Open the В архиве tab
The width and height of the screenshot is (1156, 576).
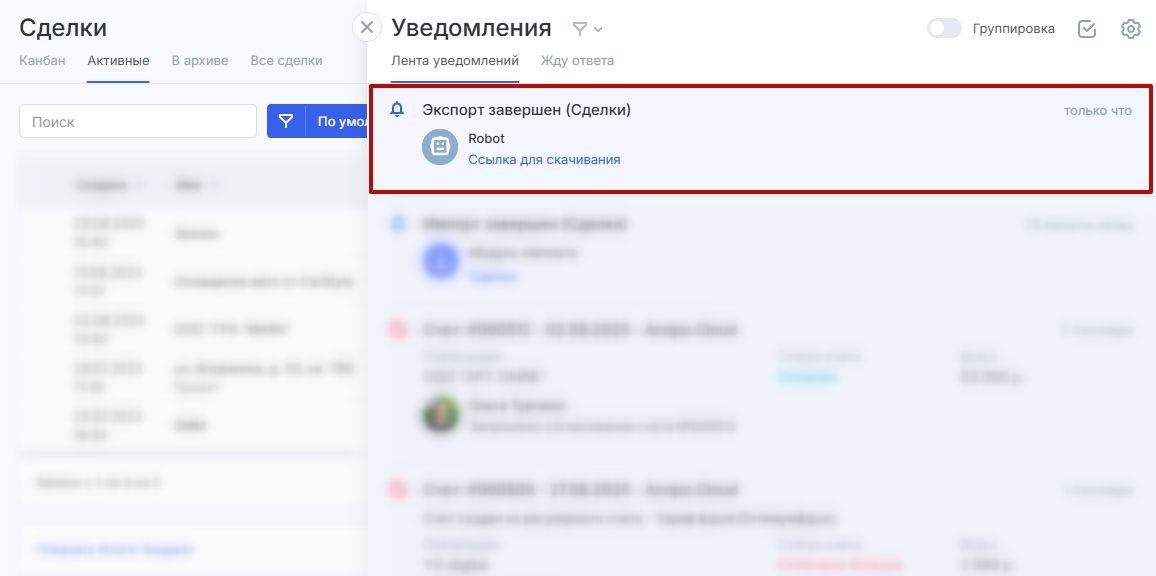[200, 61]
